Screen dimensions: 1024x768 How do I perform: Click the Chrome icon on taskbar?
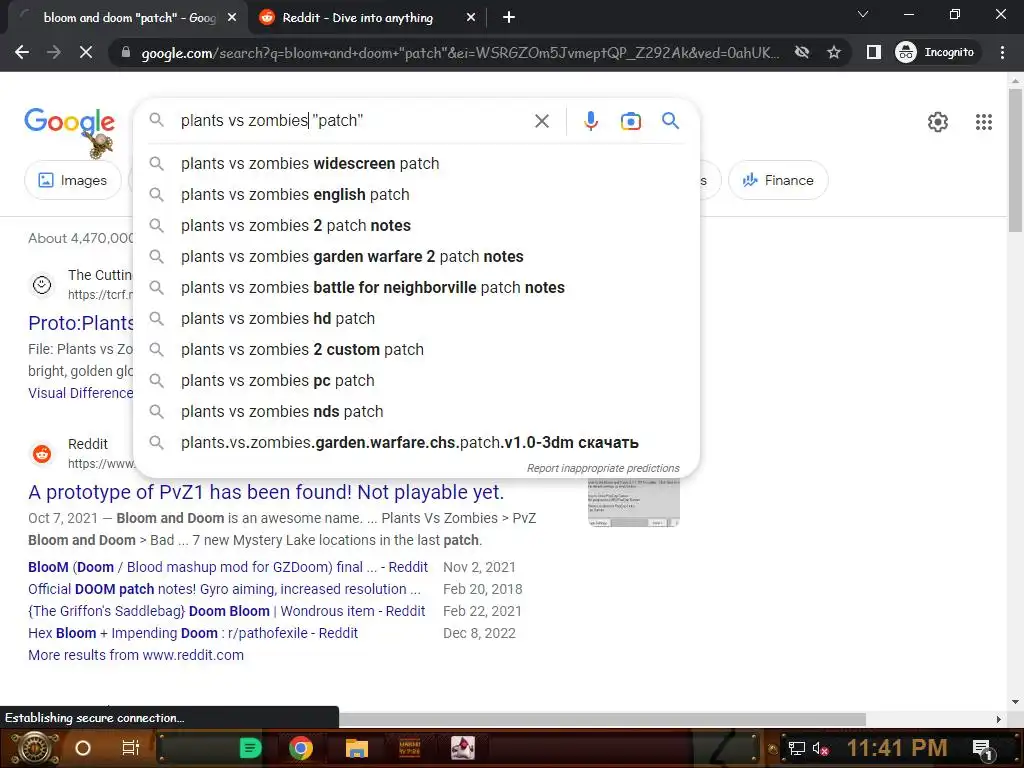click(x=301, y=748)
